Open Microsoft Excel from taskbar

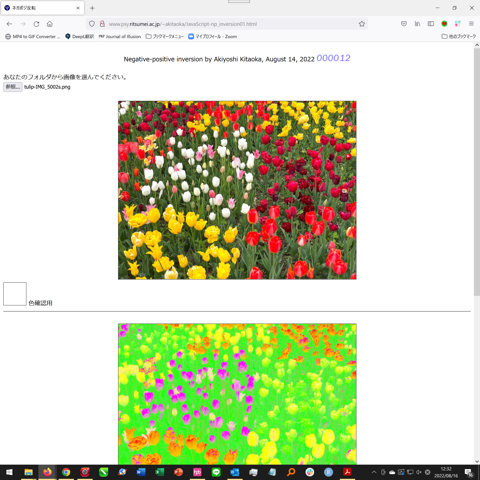pos(160,472)
